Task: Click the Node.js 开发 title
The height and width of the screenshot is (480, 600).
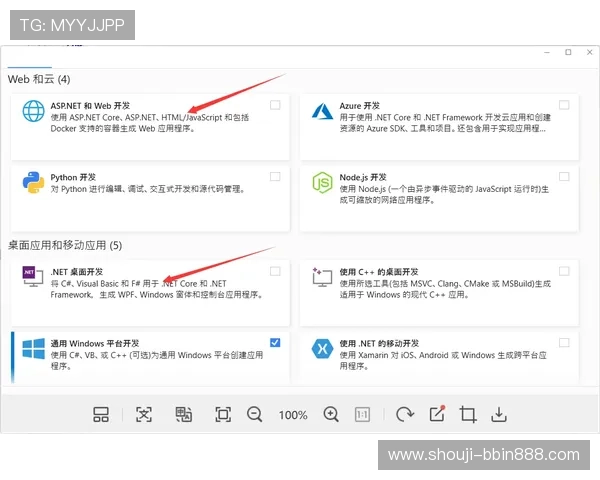Action: pos(363,177)
